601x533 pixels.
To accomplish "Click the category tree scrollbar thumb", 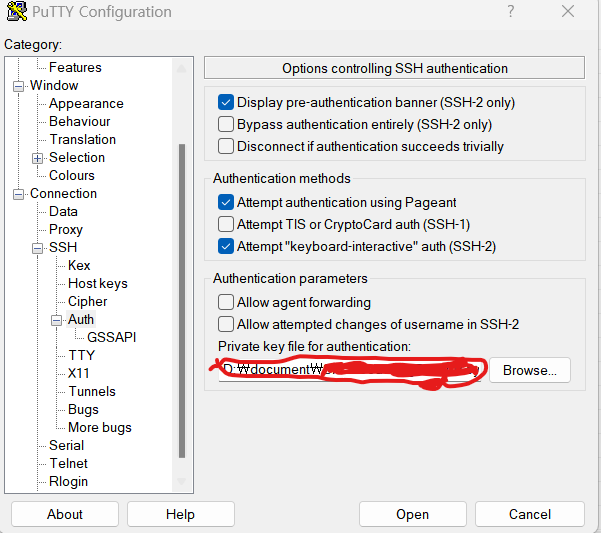I will [182, 301].
